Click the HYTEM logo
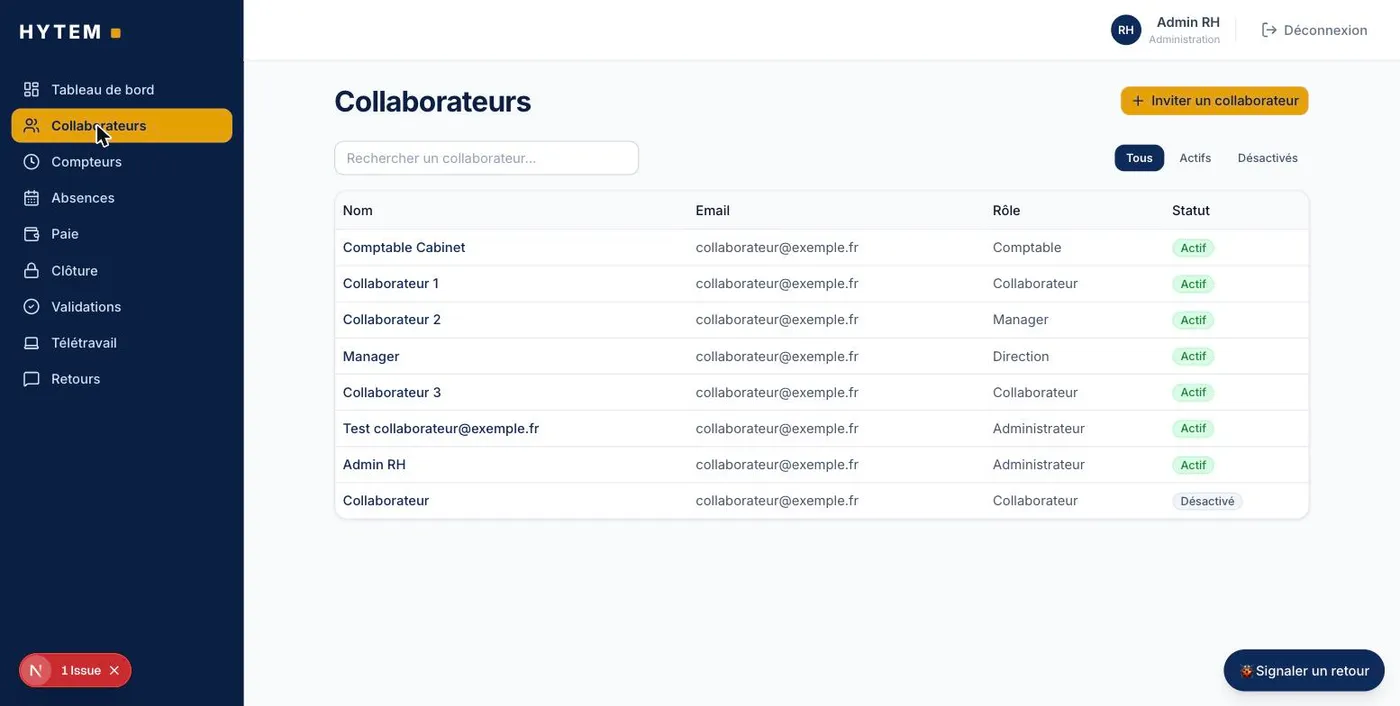Image resolution: width=1400 pixels, height=706 pixels. 70,32
